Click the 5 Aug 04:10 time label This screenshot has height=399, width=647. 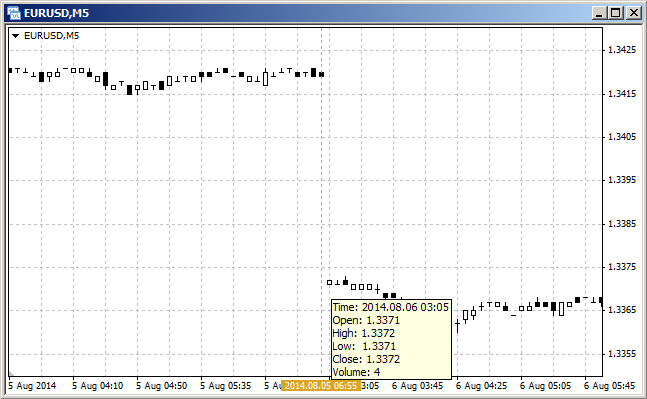[97, 386]
